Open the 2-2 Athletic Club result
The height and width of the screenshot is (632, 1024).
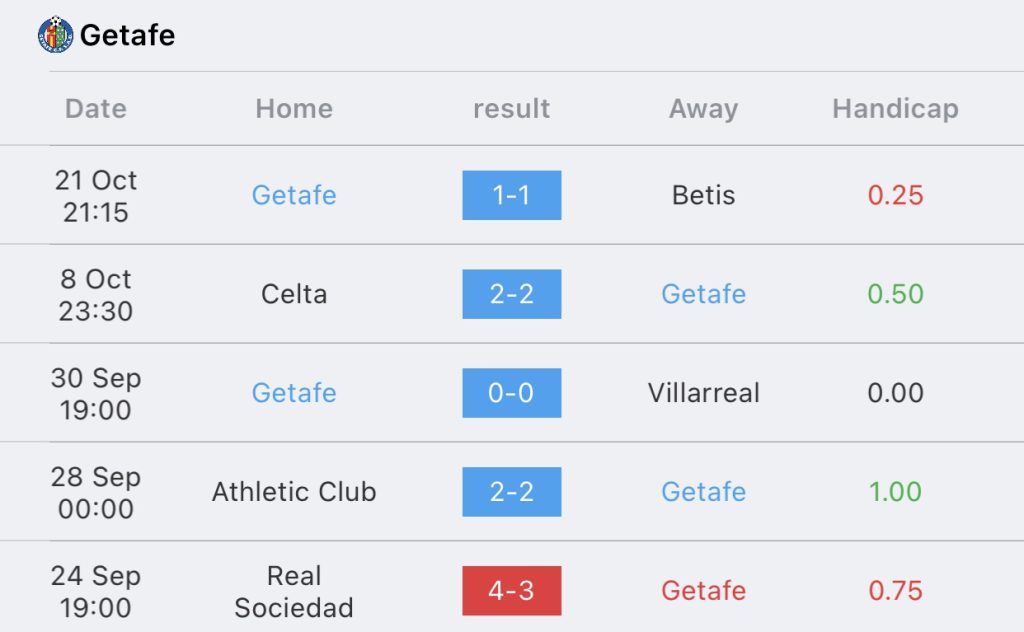(x=511, y=492)
